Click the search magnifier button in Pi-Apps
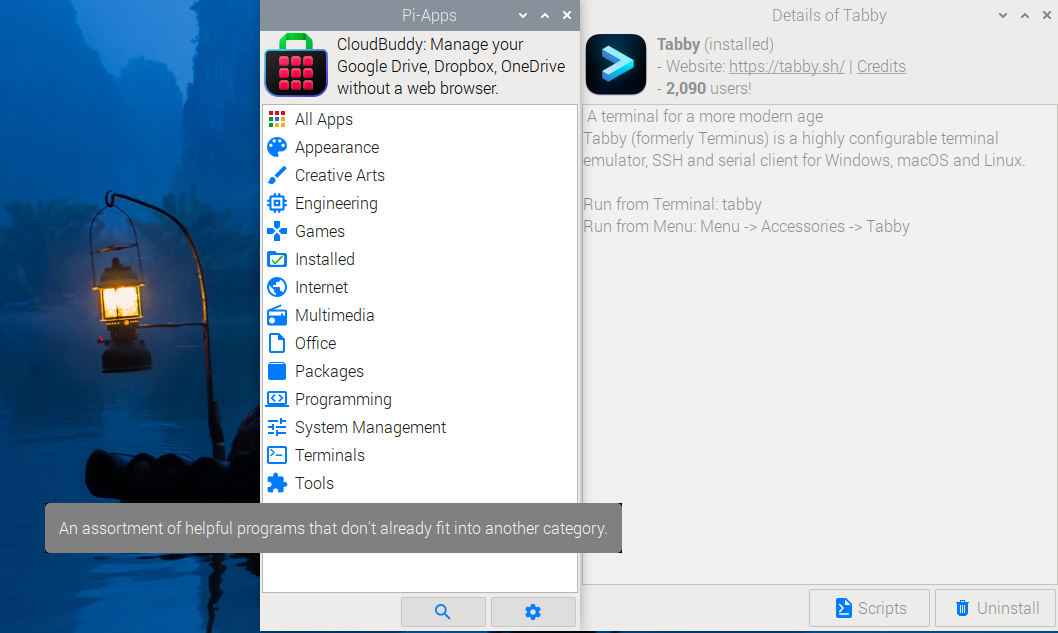The image size is (1058, 633). pos(443,611)
